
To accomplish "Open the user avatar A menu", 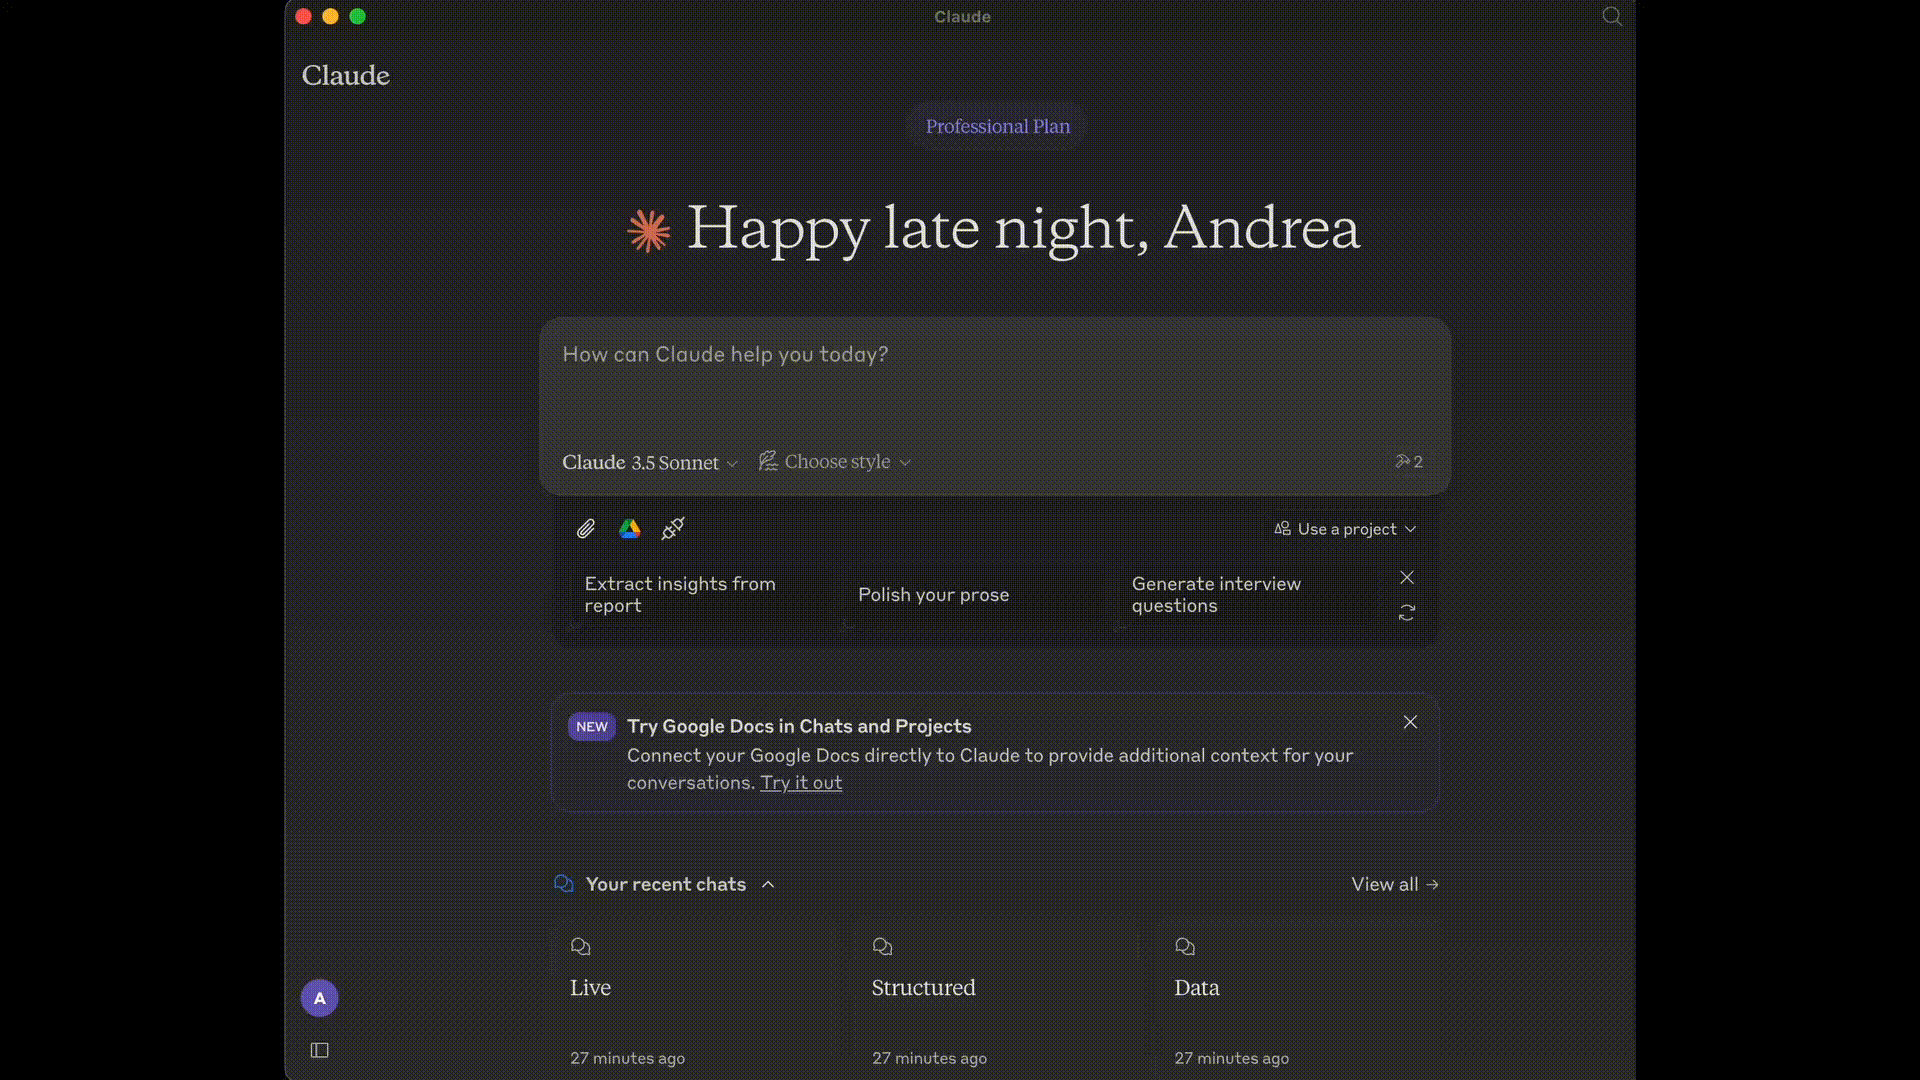I will point(320,998).
